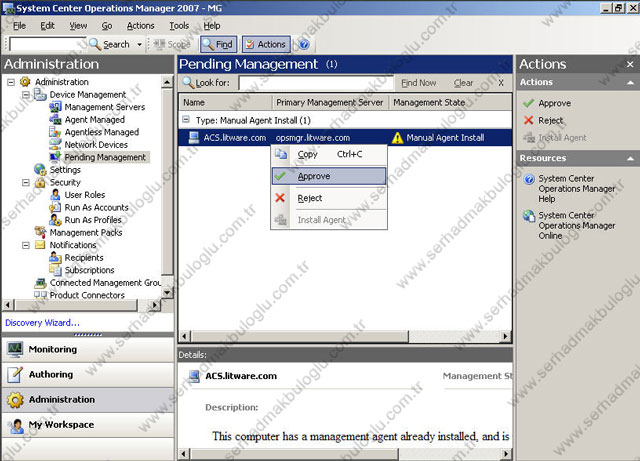Open the Search dropdown arrow
Image resolution: width=640 pixels, height=461 pixels.
[x=139, y=44]
